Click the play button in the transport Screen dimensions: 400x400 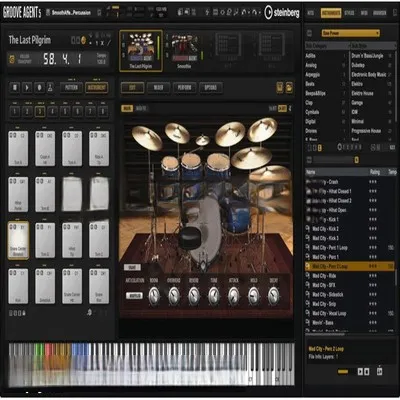coord(27,88)
